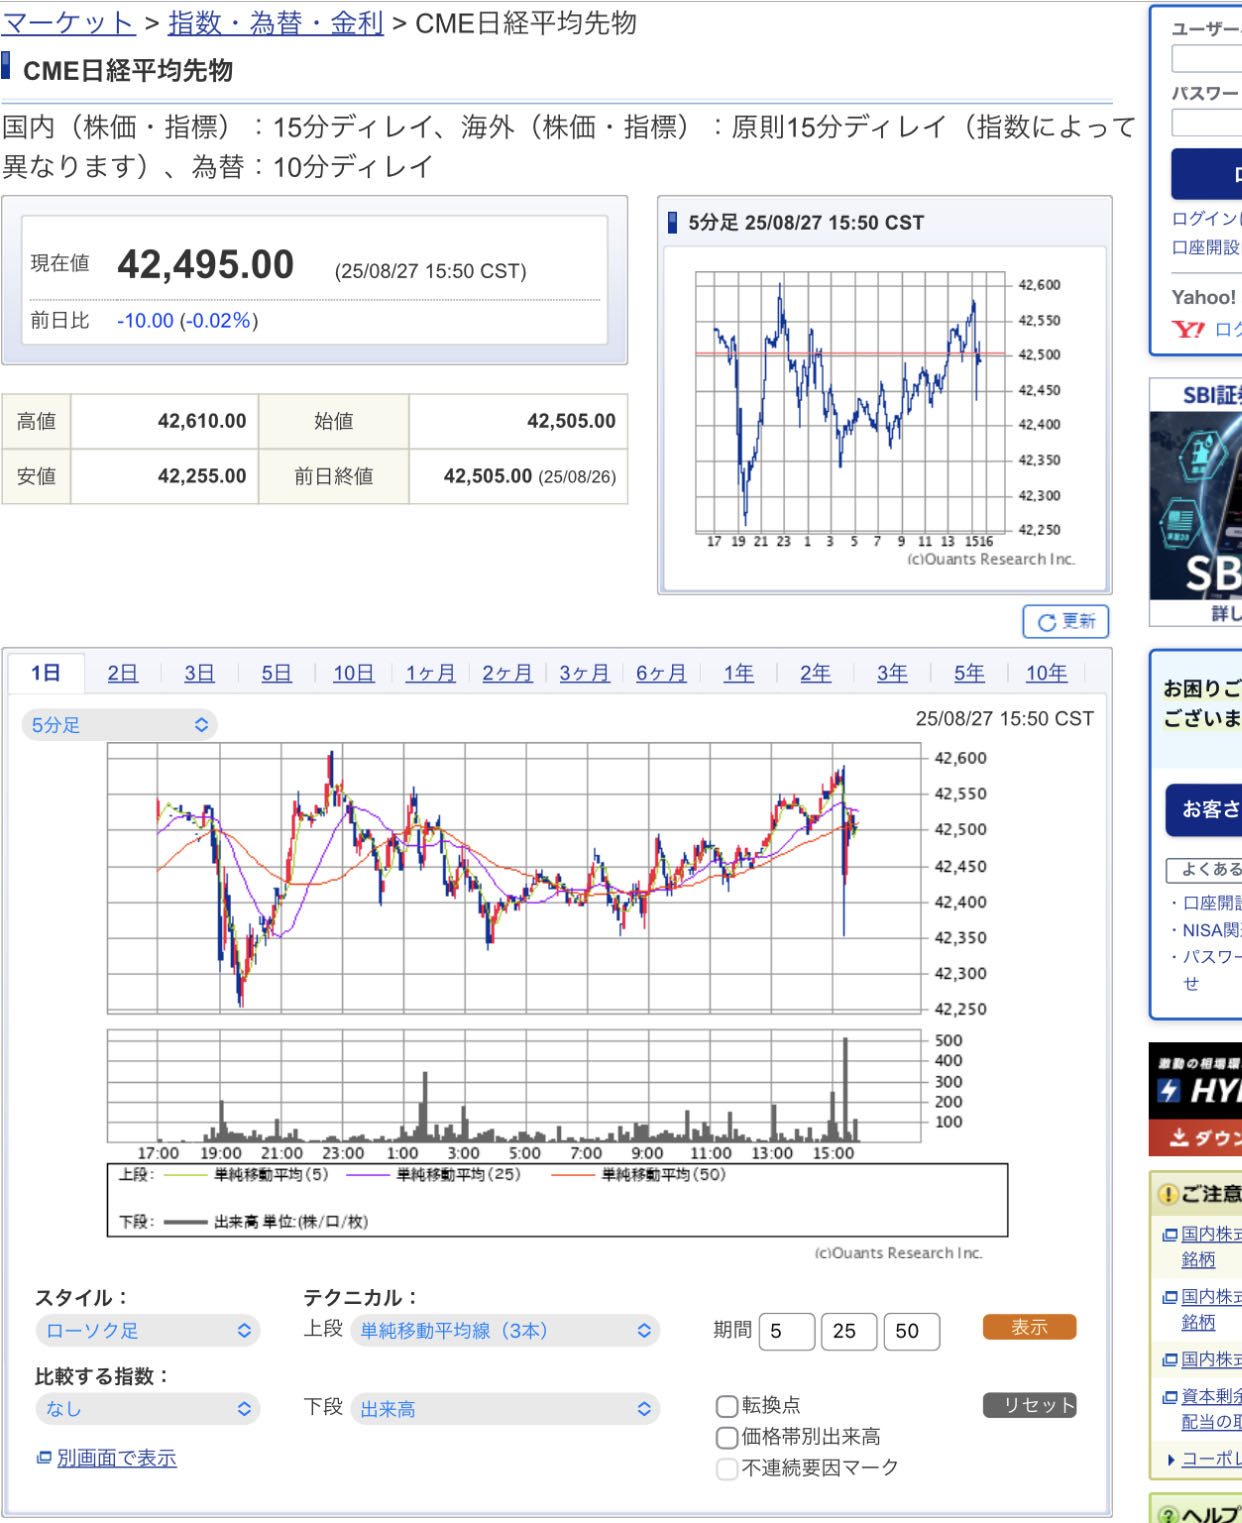
Task: Open the 資本剰余 sidebar link
Action: click(1212, 1396)
